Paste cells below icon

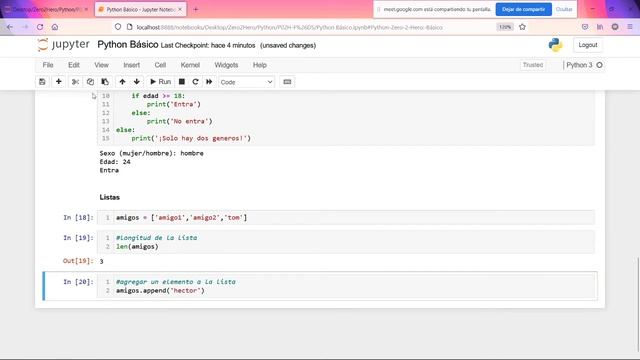(x=105, y=82)
